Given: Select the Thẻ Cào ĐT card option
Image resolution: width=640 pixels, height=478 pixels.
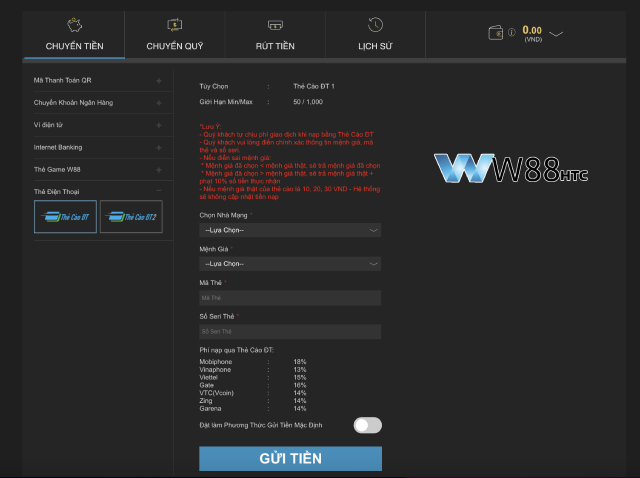Looking at the screenshot, I should (x=65, y=217).
